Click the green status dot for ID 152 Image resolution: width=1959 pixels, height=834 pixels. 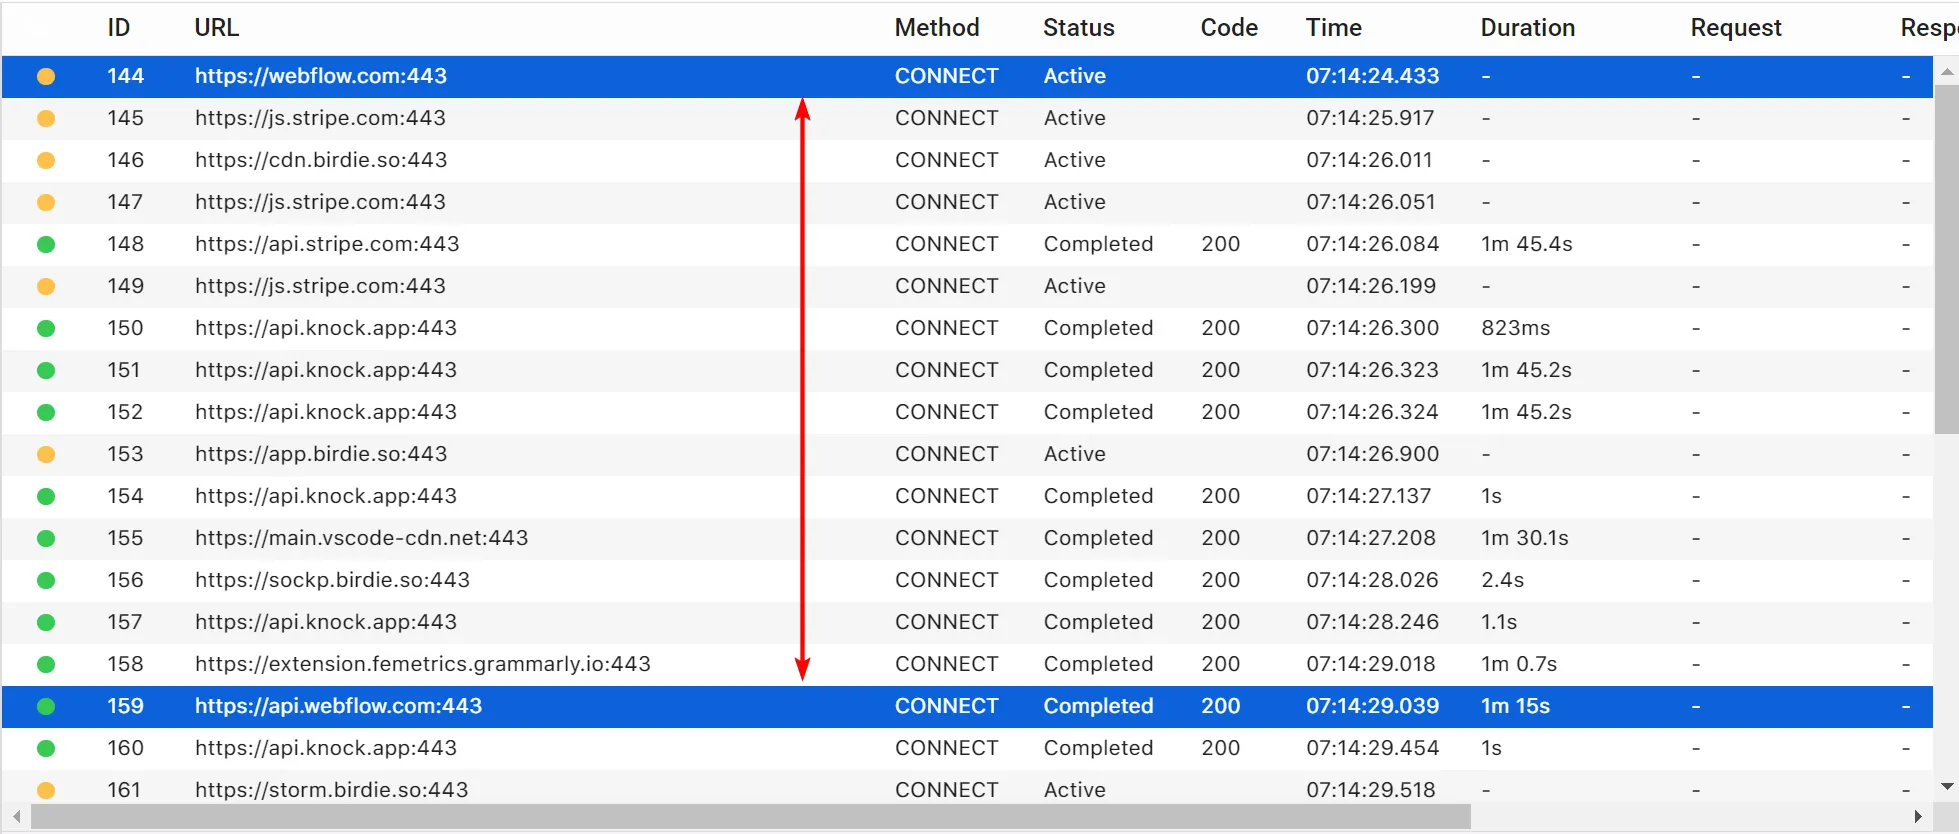coord(46,412)
